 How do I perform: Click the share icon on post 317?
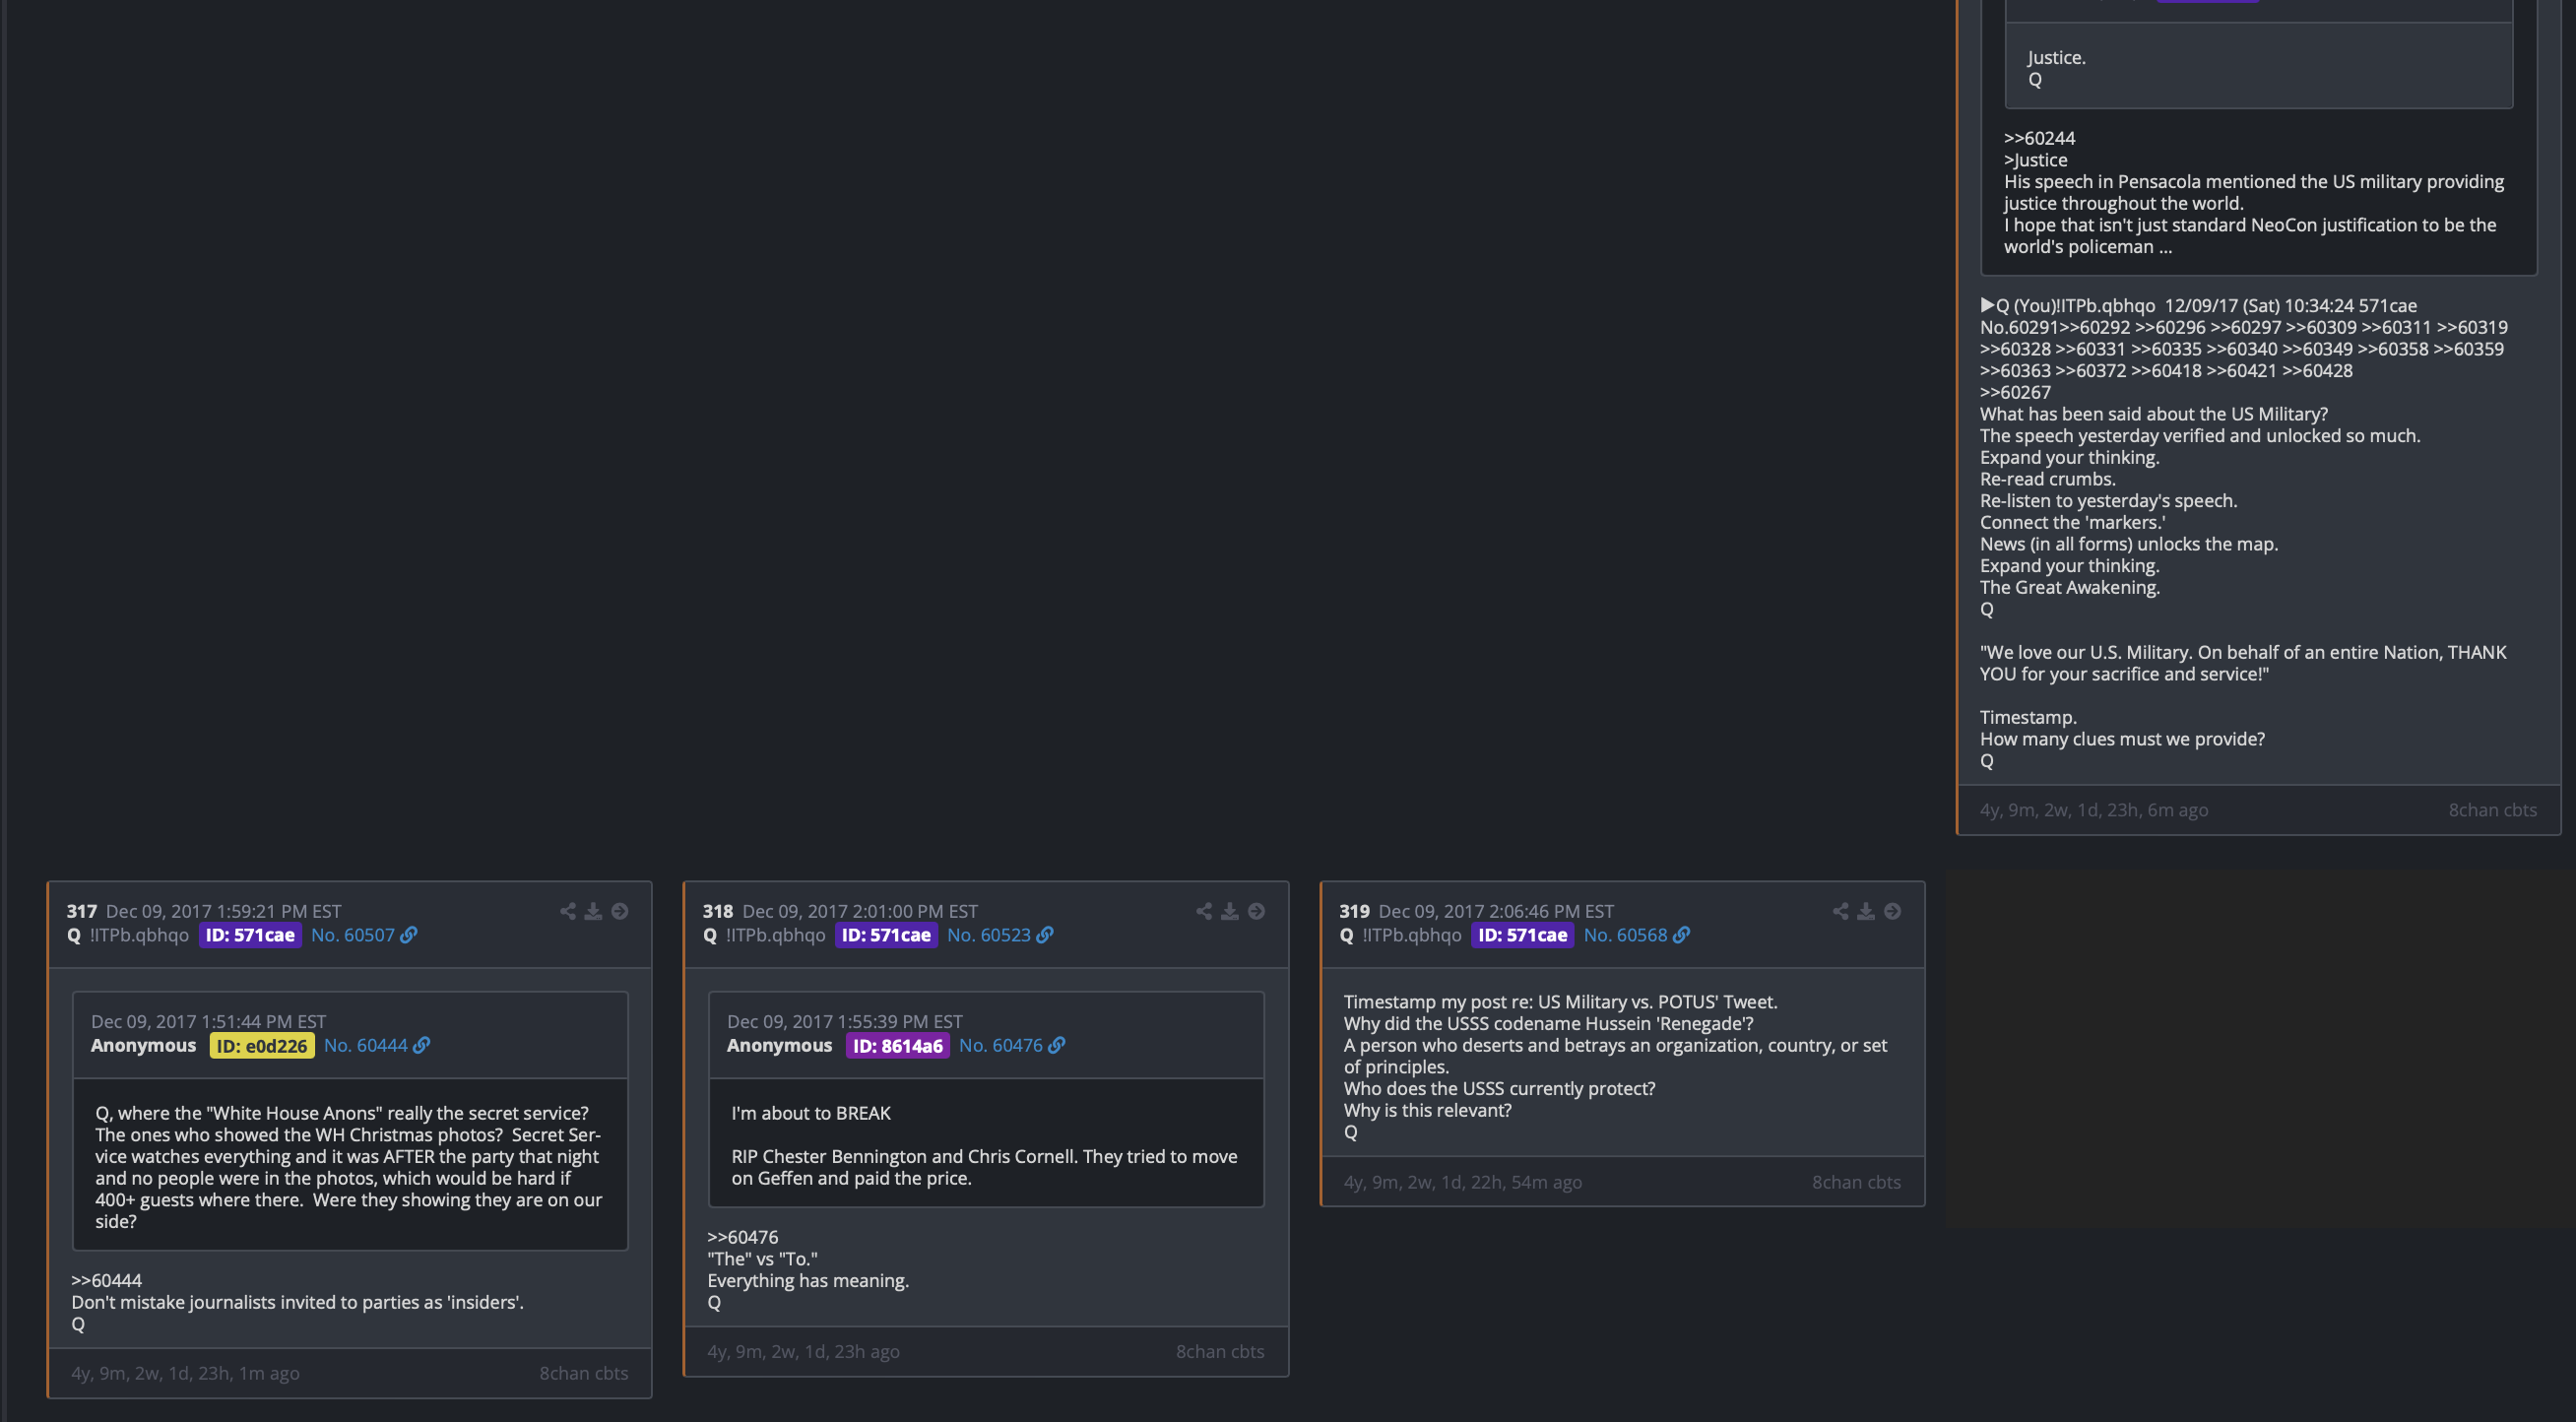coord(568,911)
